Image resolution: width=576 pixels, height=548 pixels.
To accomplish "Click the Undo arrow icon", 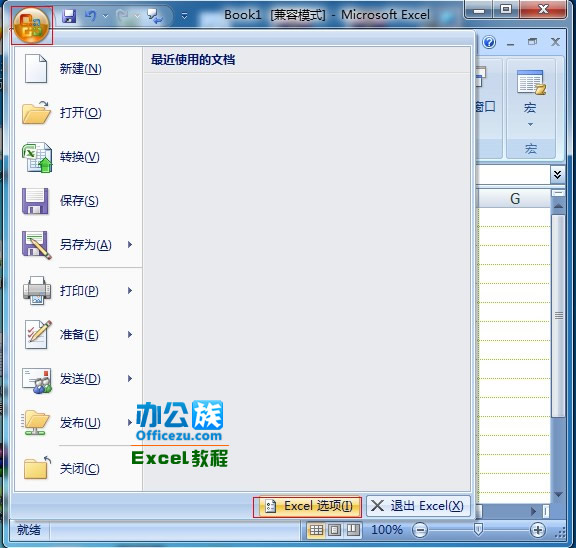I will [x=90, y=16].
